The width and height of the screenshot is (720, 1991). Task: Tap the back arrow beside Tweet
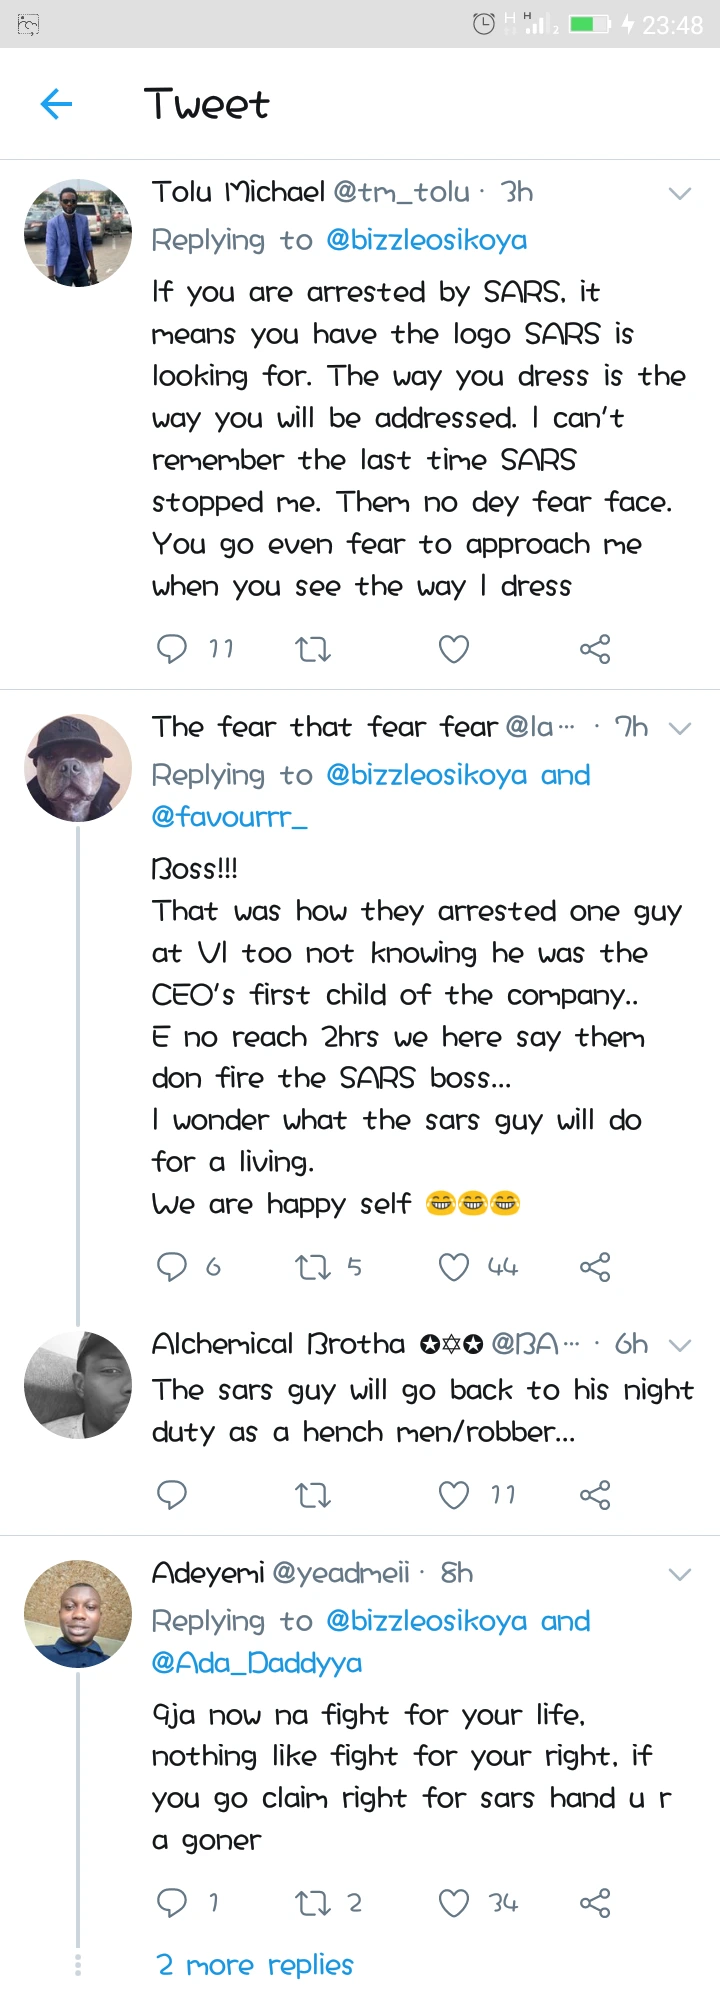pos(56,104)
